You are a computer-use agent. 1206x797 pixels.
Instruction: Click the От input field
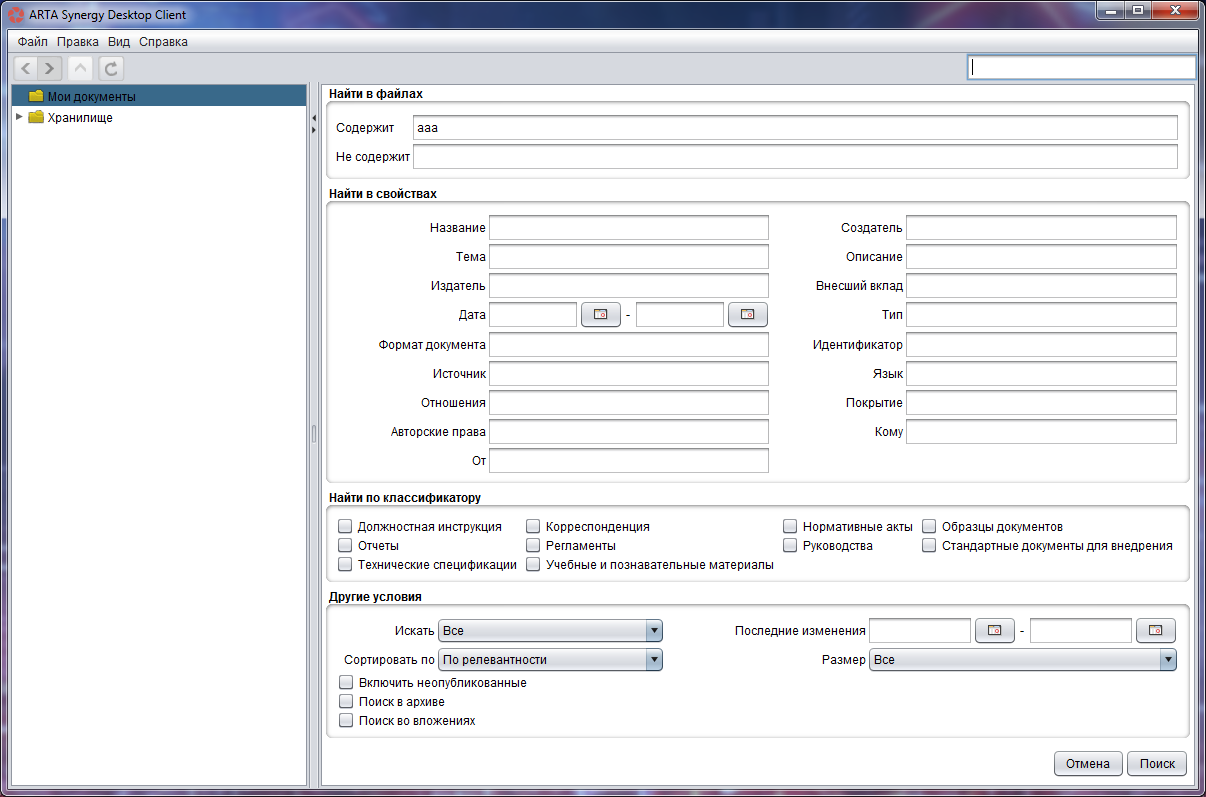pos(629,460)
